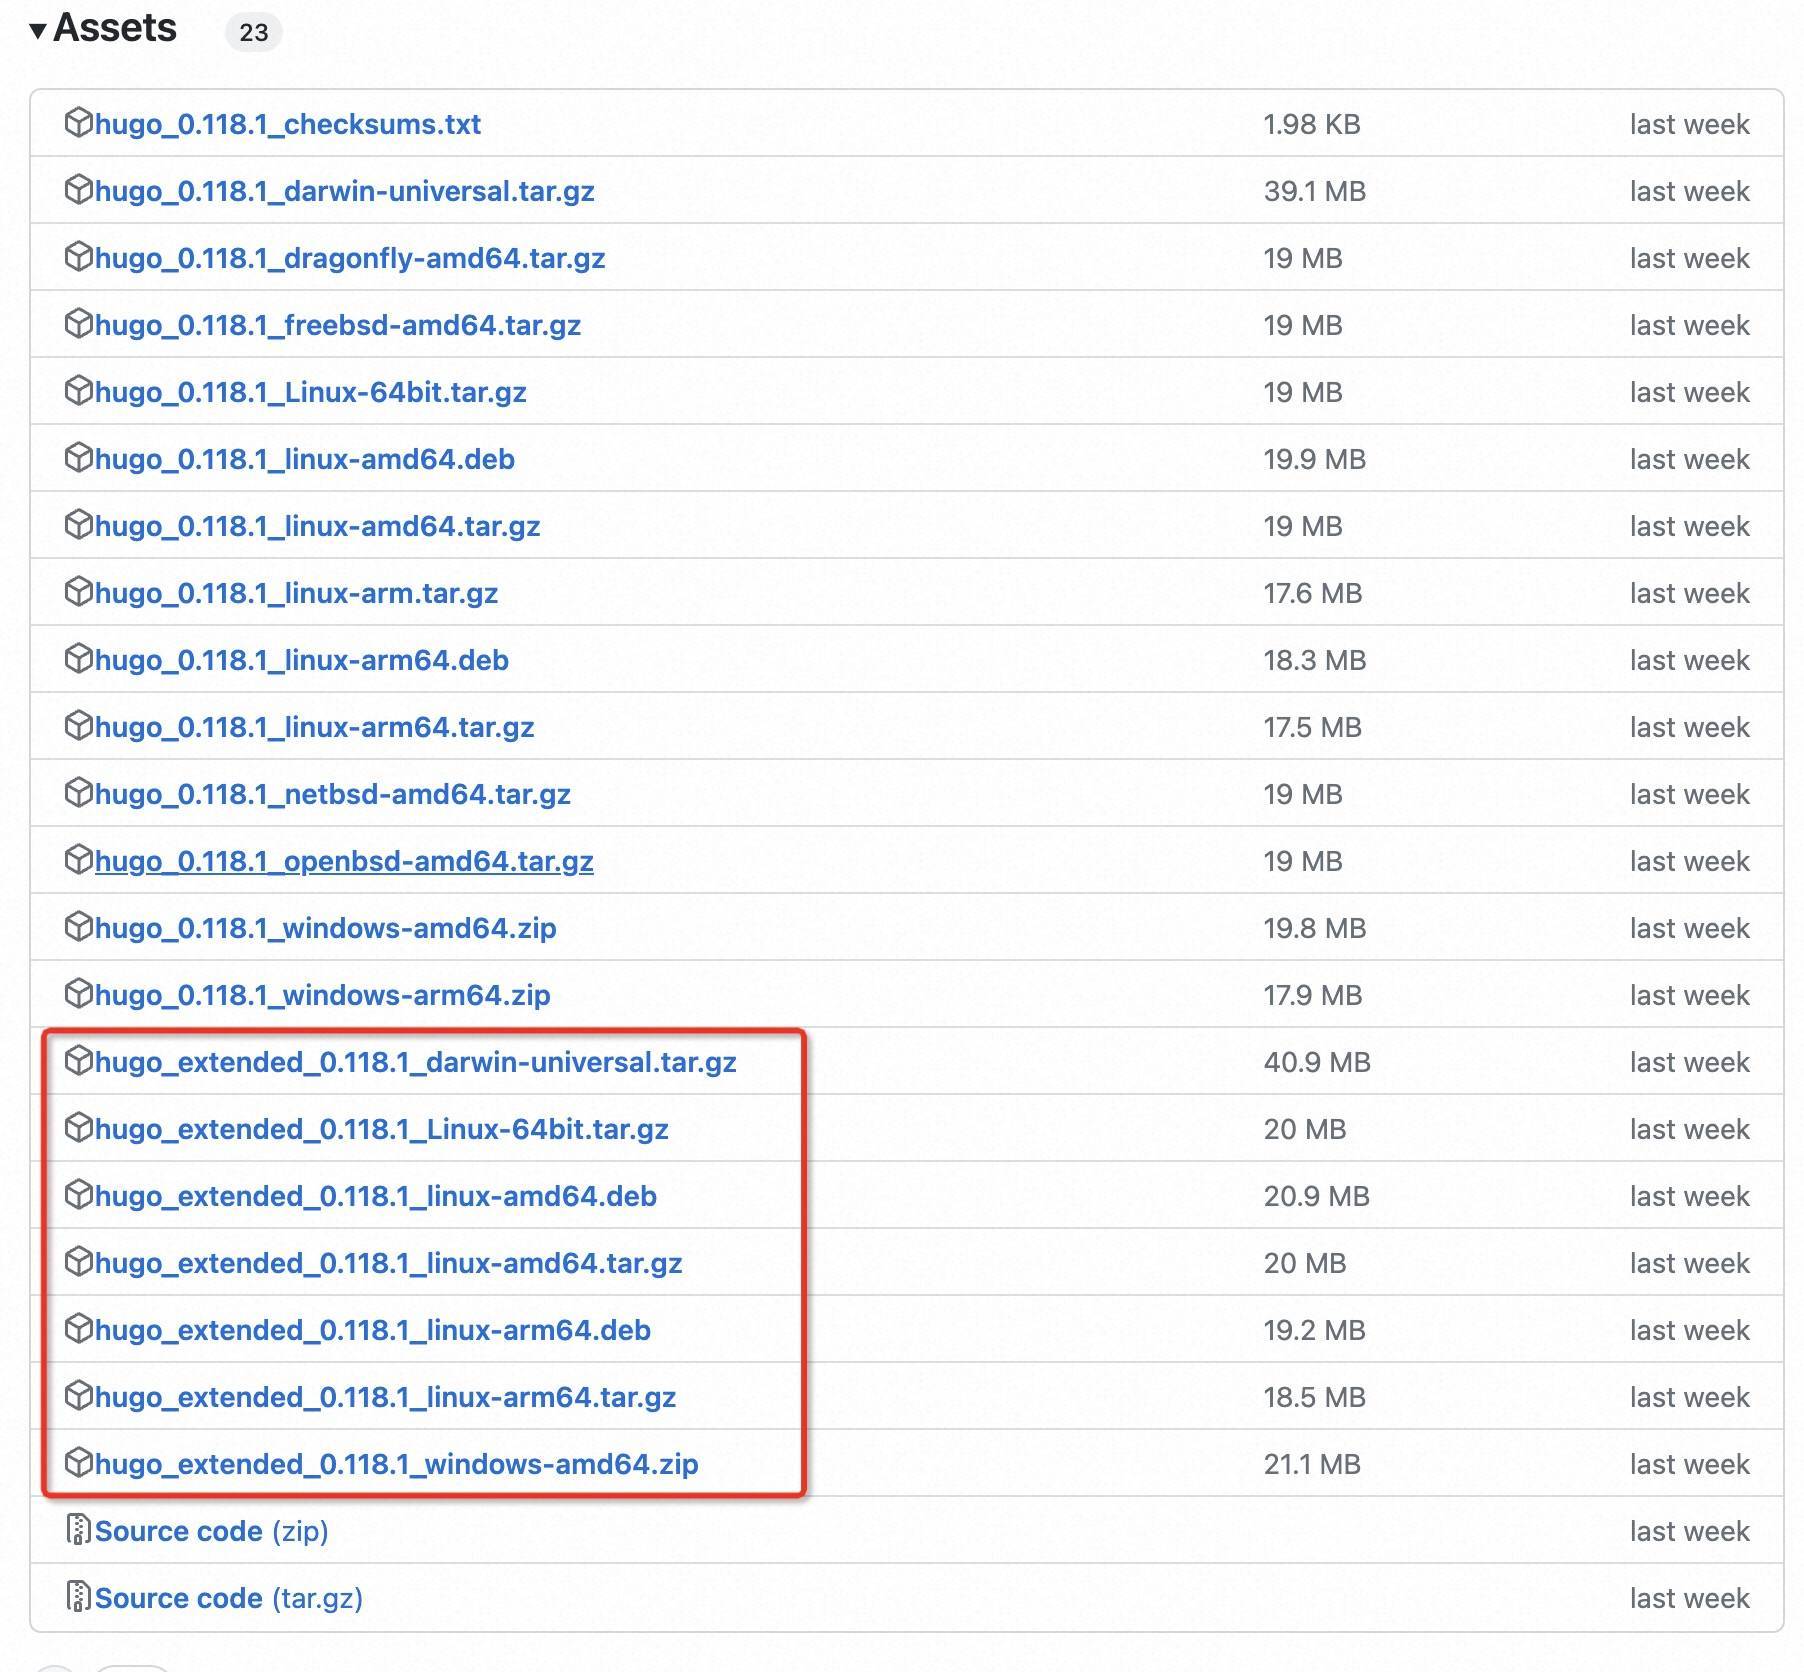Click package icon beside hugo_0.118.1_netbsd-amd64.tar.gz
1804x1672 pixels.
(x=78, y=793)
